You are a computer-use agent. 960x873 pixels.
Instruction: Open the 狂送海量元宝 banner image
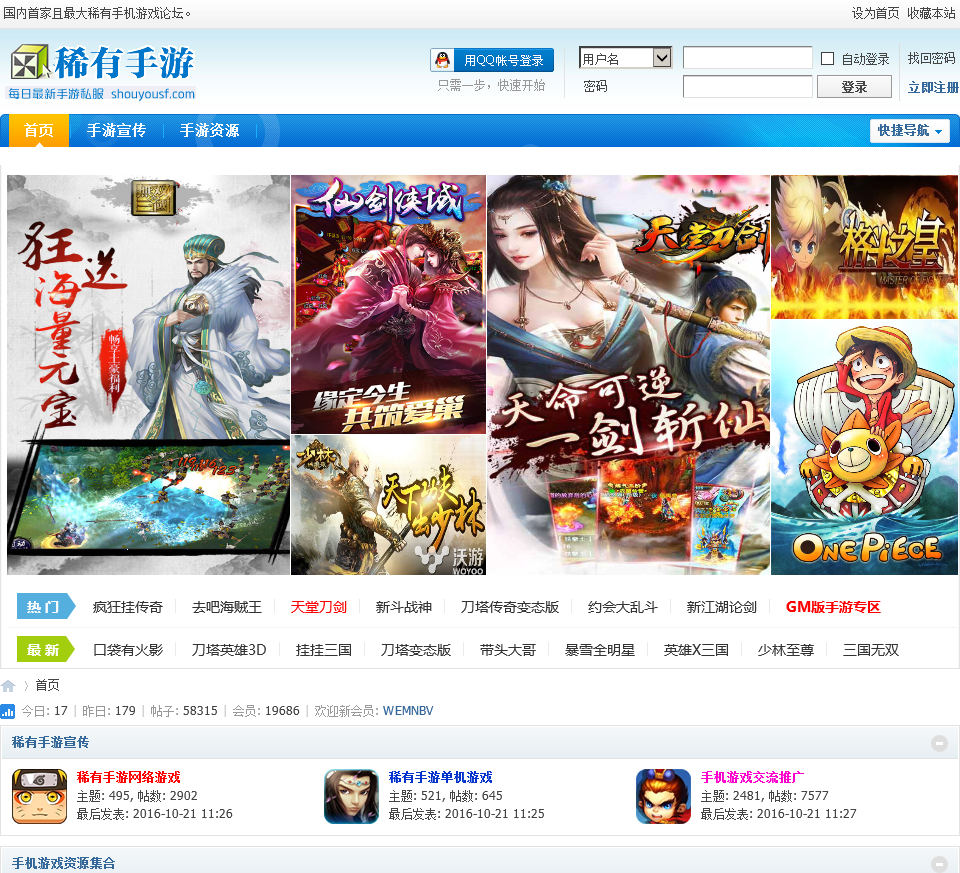pyautogui.click(x=148, y=375)
